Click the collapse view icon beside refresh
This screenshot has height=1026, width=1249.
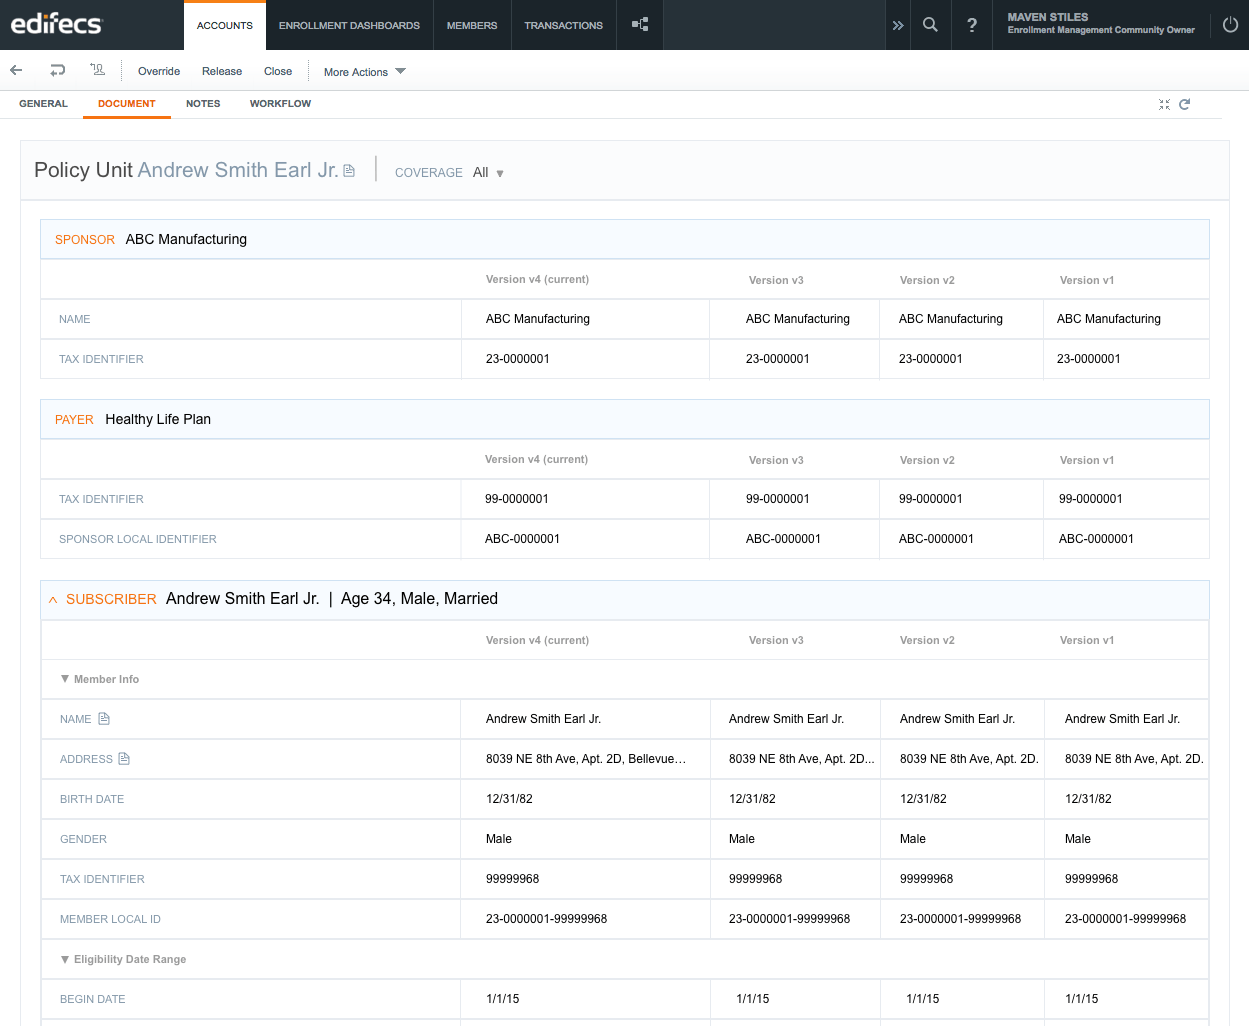(x=1164, y=104)
